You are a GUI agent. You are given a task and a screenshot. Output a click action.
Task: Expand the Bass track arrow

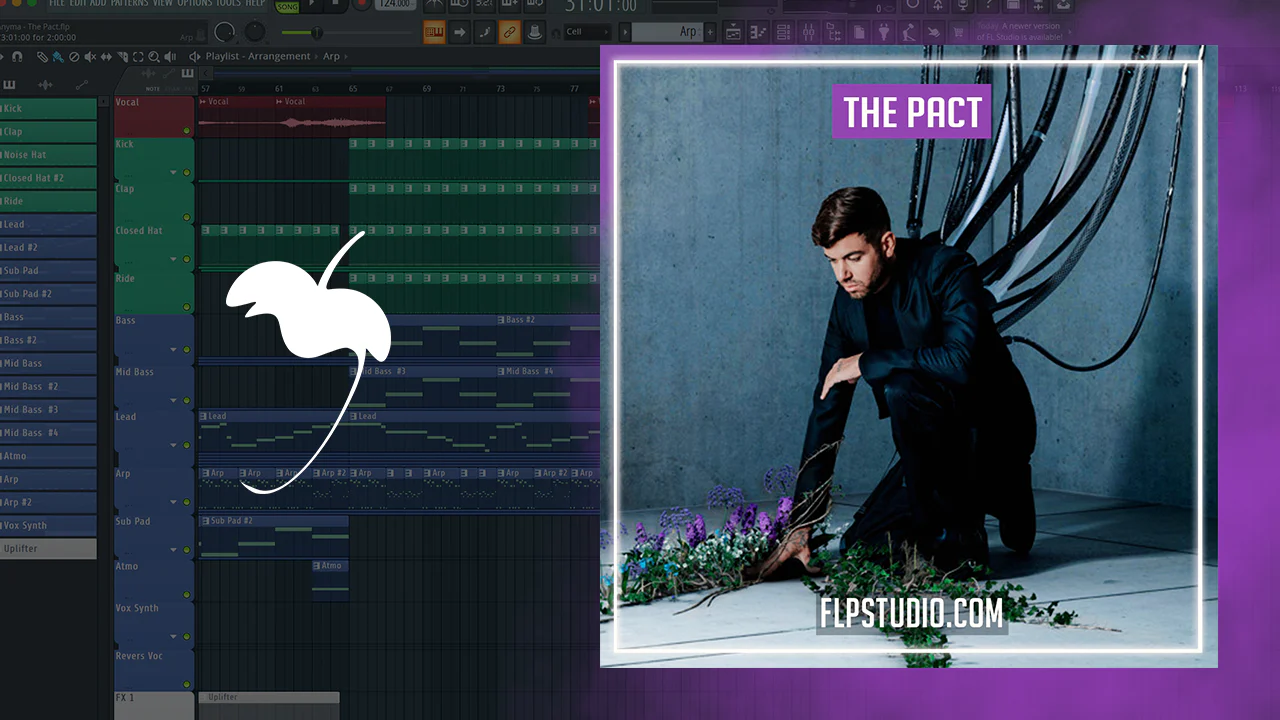point(173,349)
